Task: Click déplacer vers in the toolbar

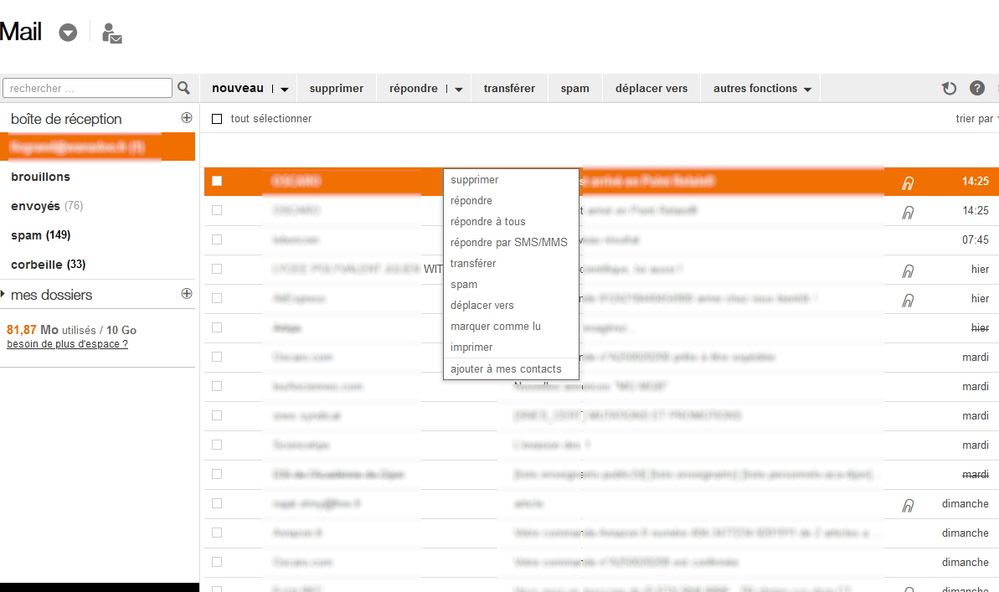Action: pyautogui.click(x=651, y=89)
